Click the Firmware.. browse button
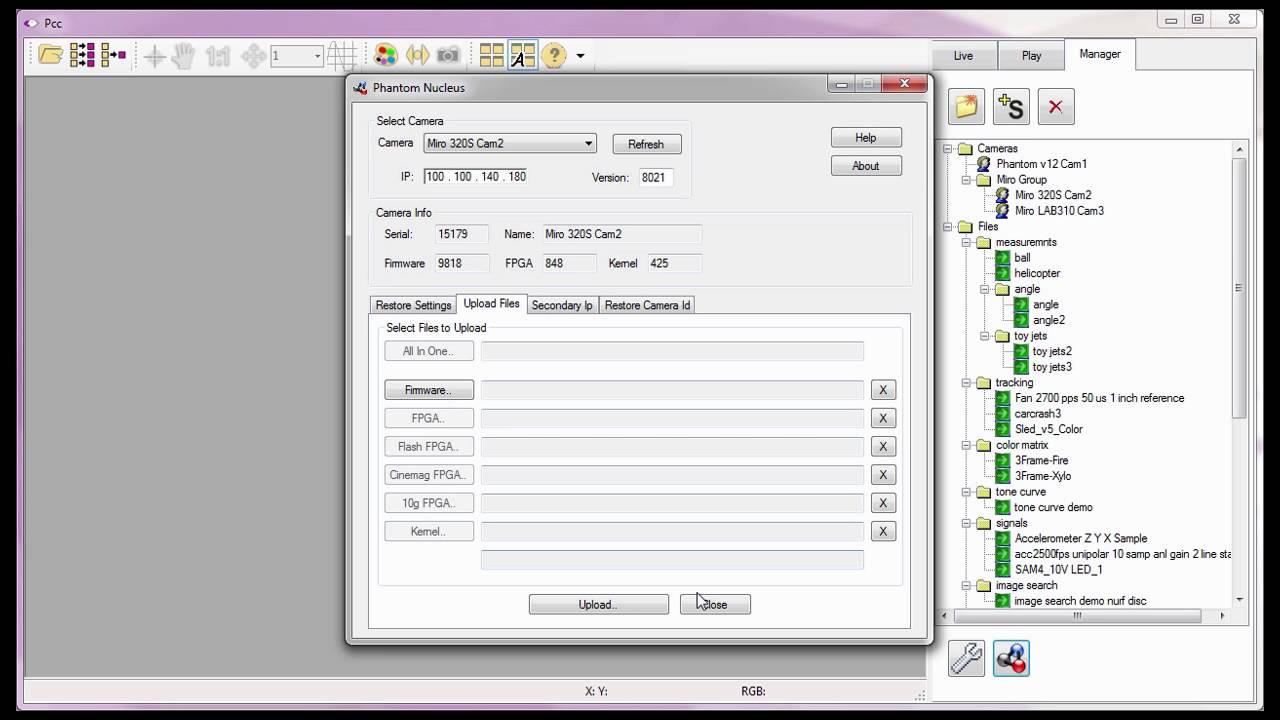 429,390
